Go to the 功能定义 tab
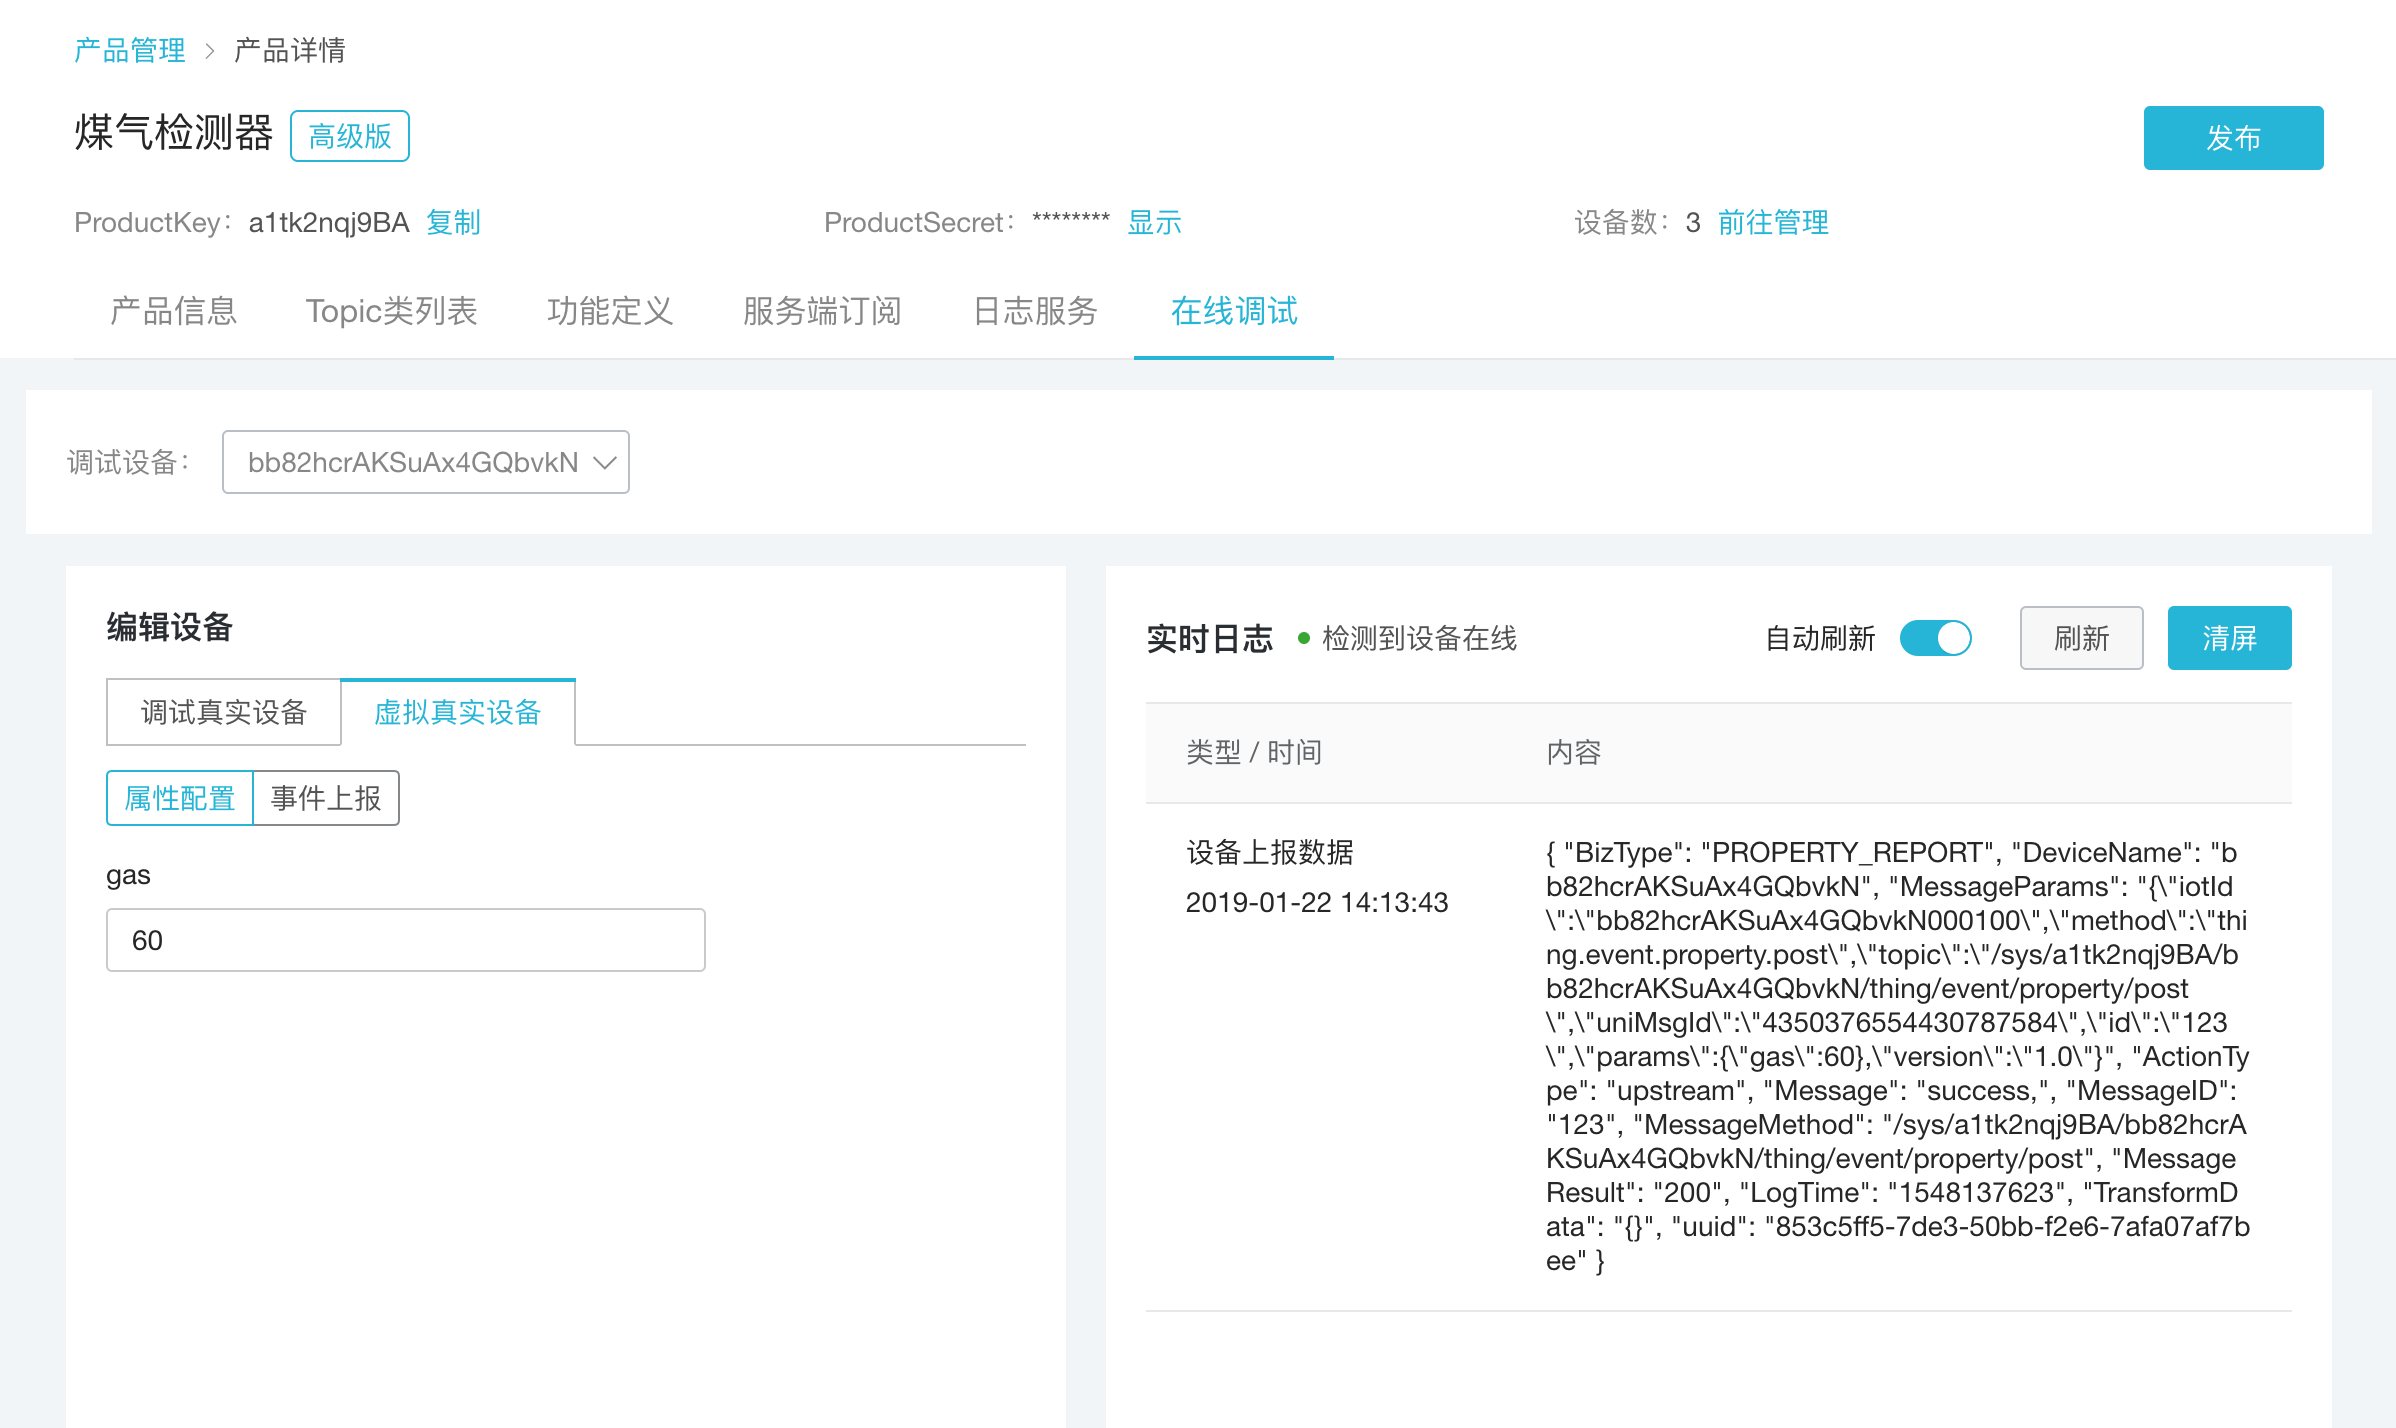2396x1428 pixels. coord(609,311)
